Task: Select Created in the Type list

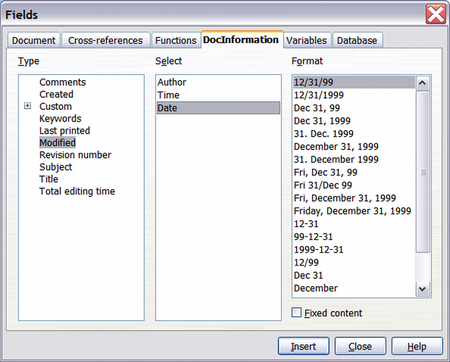Action: tap(56, 94)
